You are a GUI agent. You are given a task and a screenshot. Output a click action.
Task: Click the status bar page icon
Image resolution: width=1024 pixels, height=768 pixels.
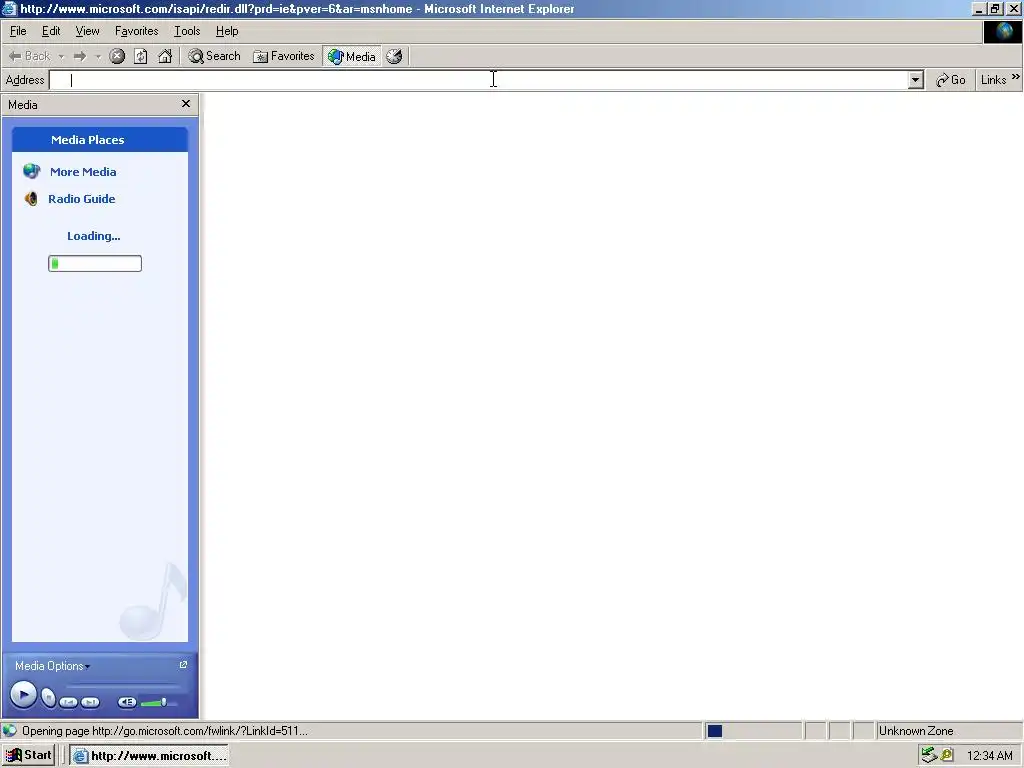10,731
